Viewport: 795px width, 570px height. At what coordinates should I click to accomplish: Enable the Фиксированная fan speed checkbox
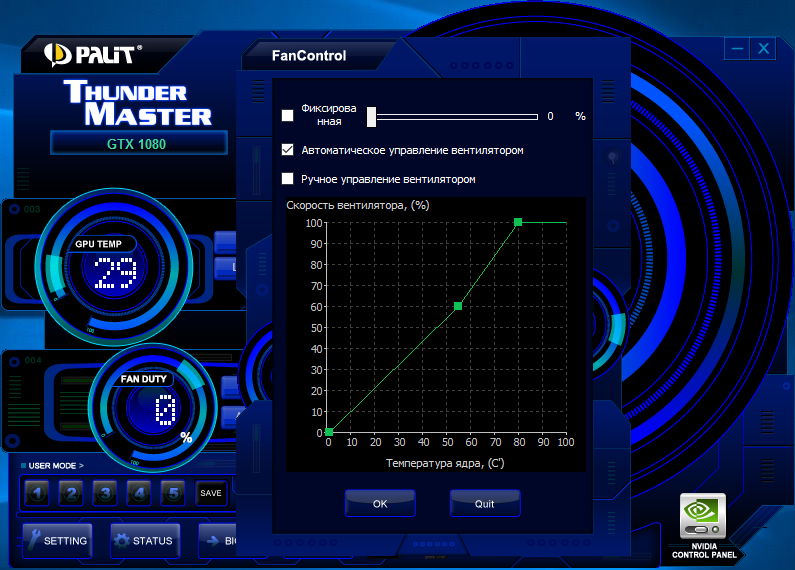point(287,116)
